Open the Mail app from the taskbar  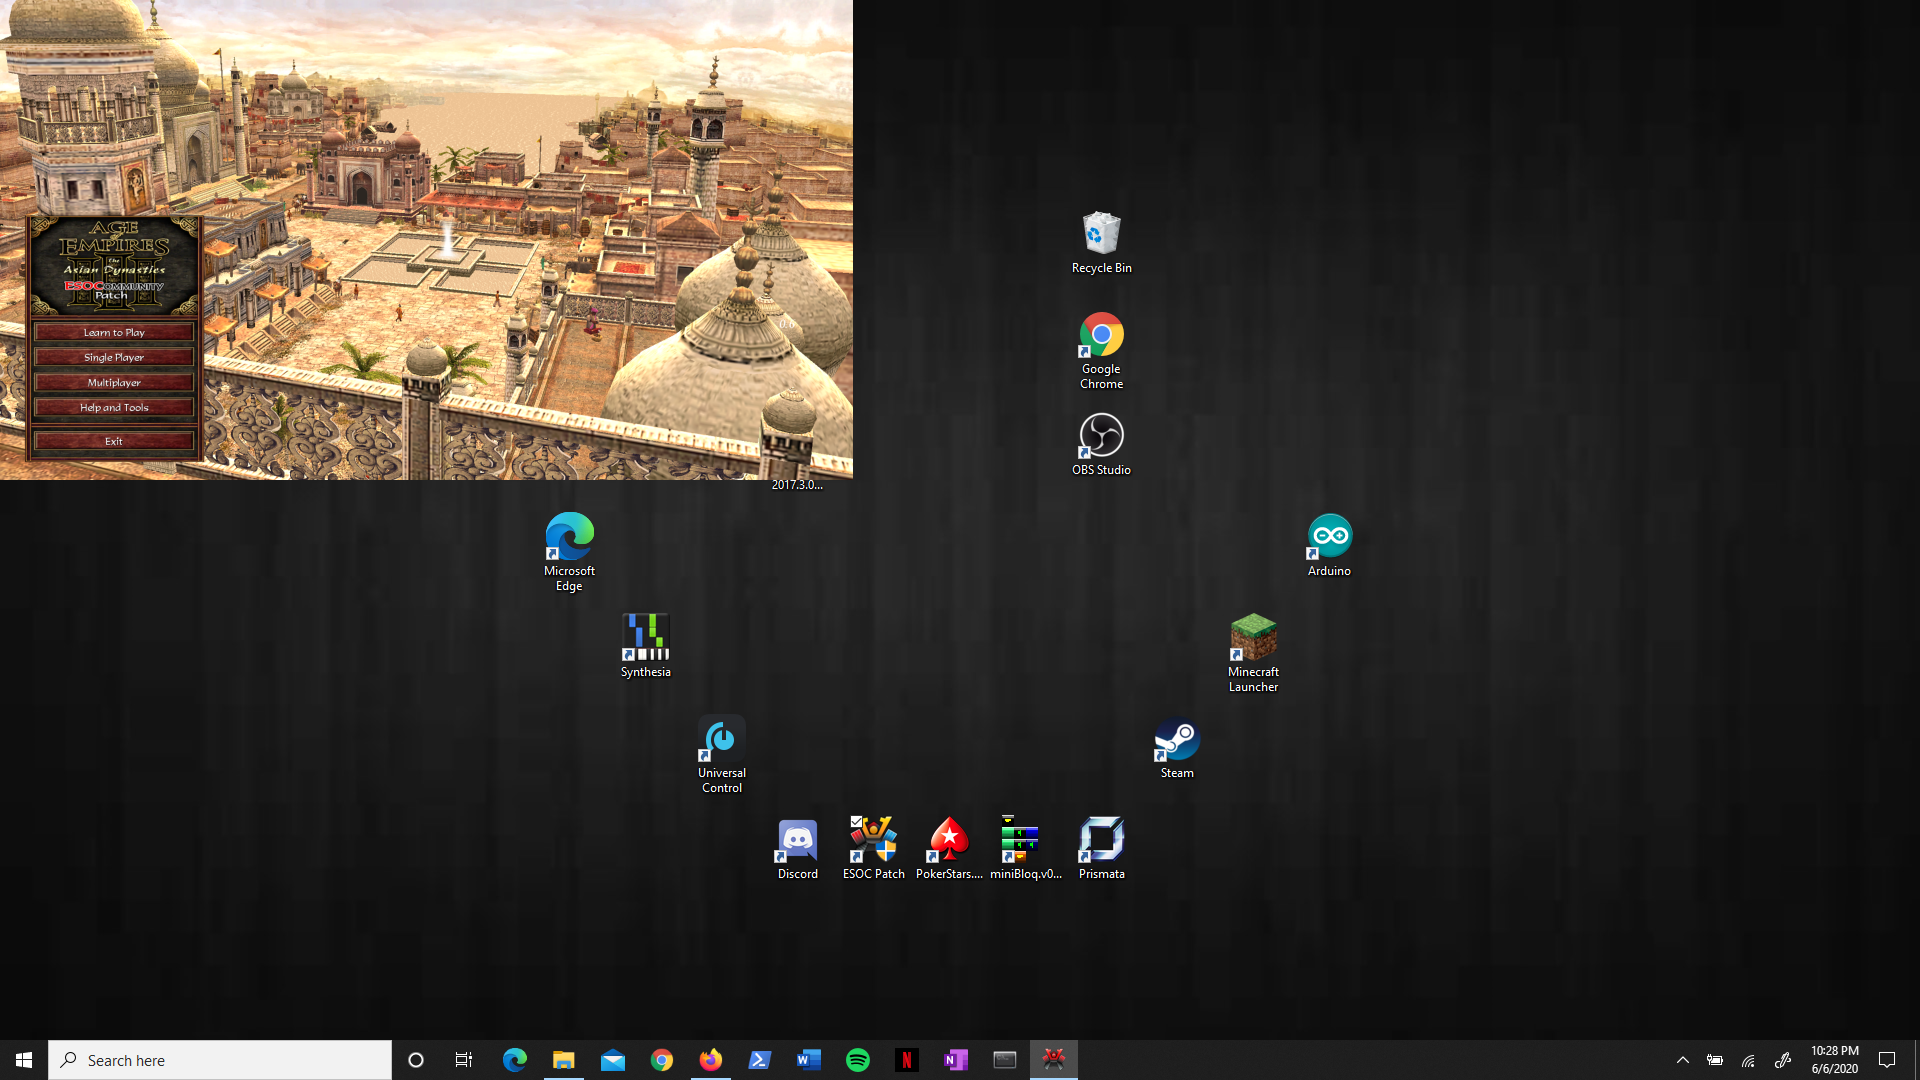613,1060
